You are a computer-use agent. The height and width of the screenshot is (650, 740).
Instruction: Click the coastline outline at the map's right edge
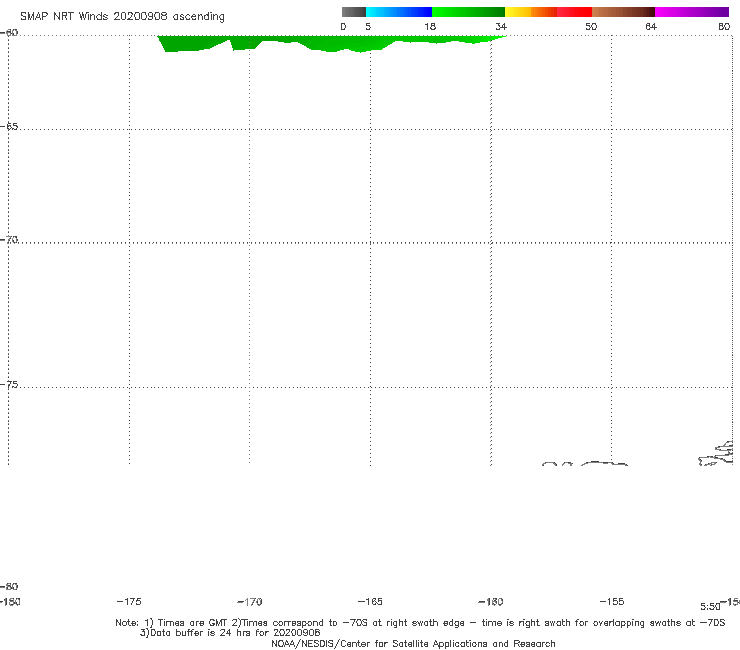pyautogui.click(x=716, y=453)
